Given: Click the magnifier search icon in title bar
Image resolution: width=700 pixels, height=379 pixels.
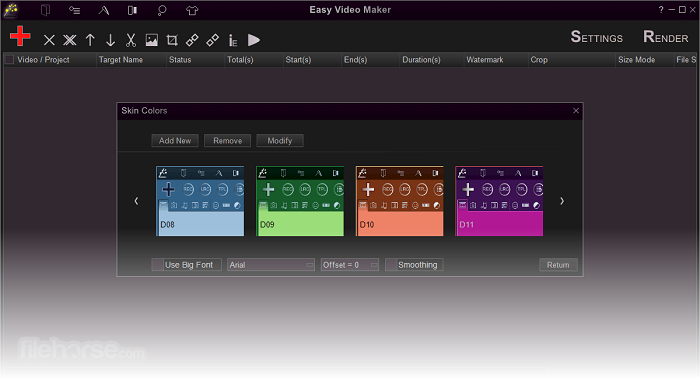Looking at the screenshot, I should click(162, 10).
